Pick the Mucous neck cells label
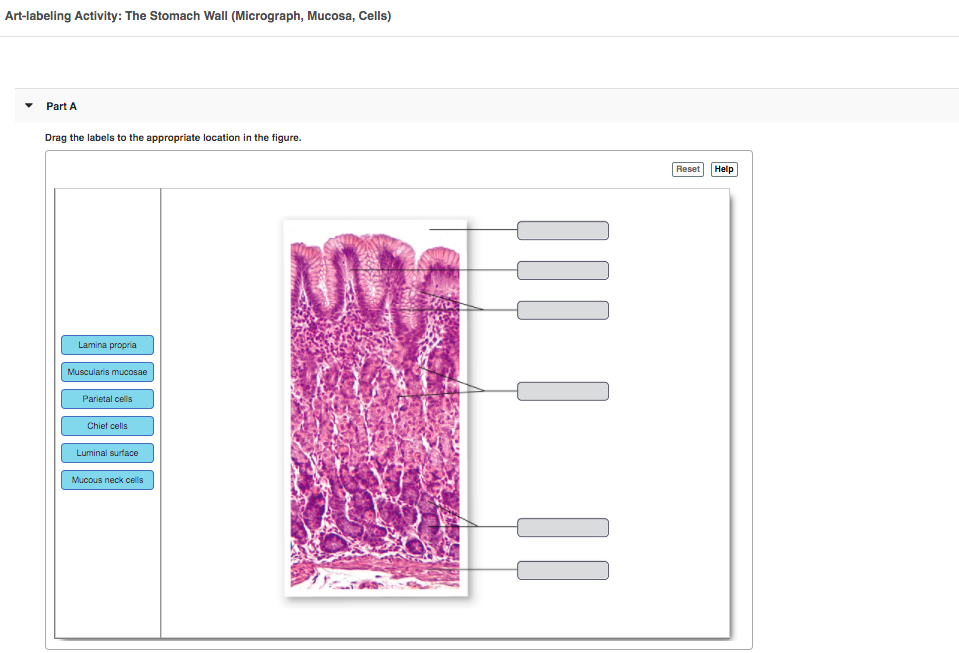This screenshot has width=959, height=653. (x=107, y=480)
